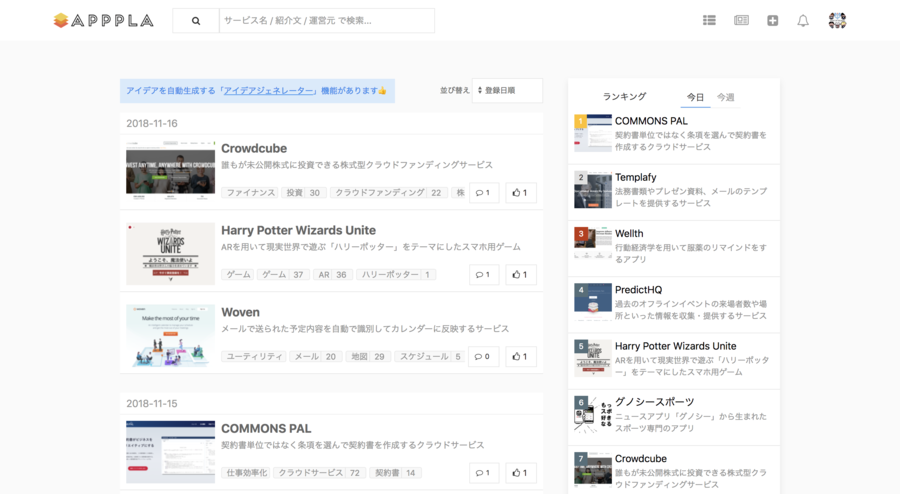Select the AR 36 tag
The width and height of the screenshot is (900, 494).
pos(332,275)
